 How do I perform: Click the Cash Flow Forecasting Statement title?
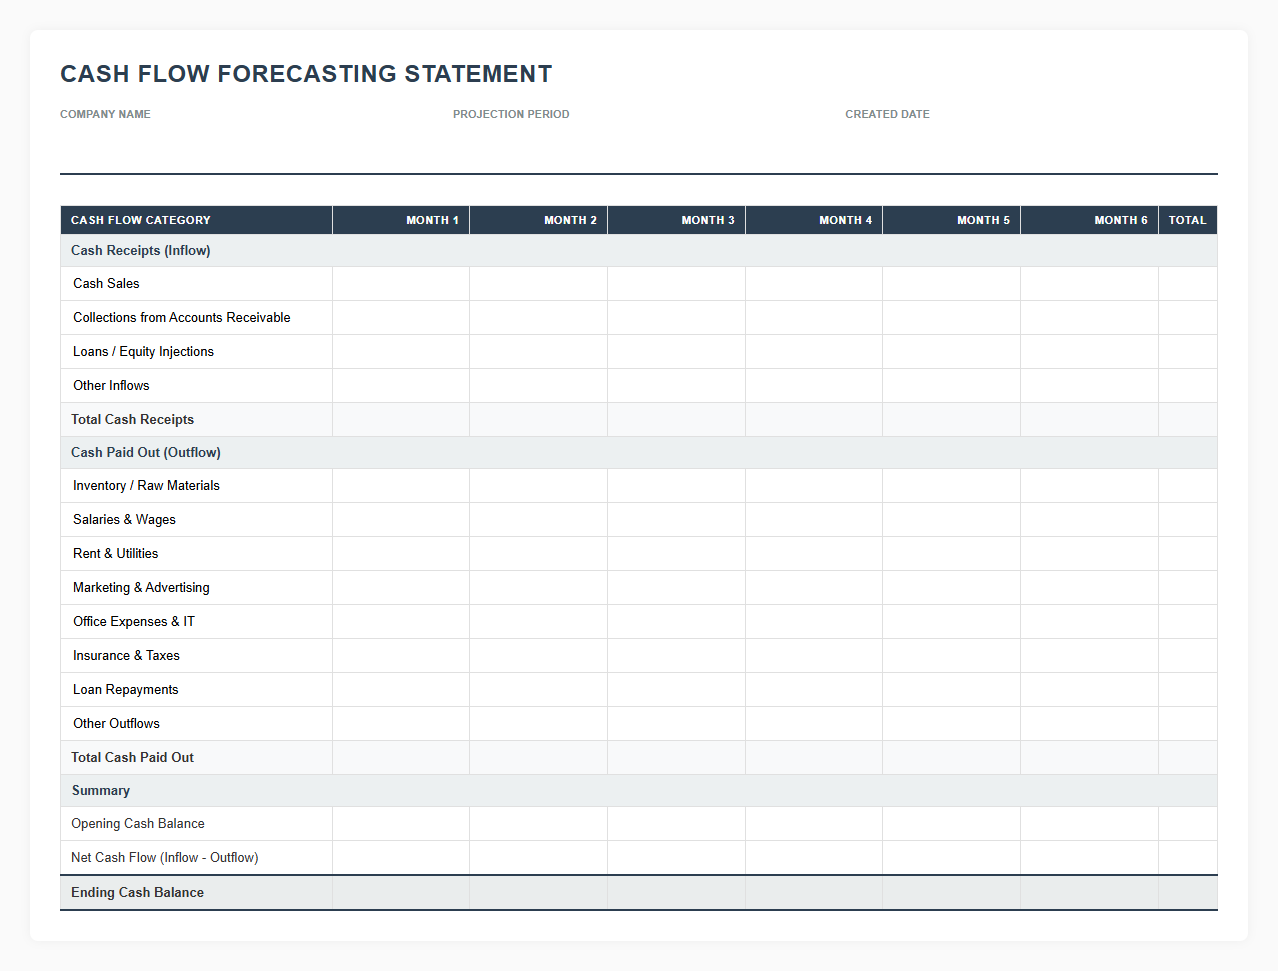coord(306,74)
